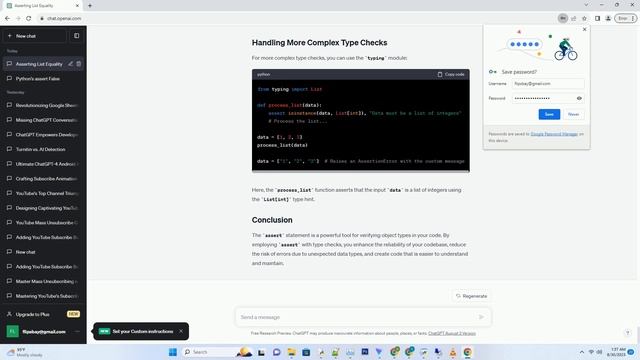640x360 pixels.
Task: Open the Windows Start menu
Action: click(x=173, y=352)
